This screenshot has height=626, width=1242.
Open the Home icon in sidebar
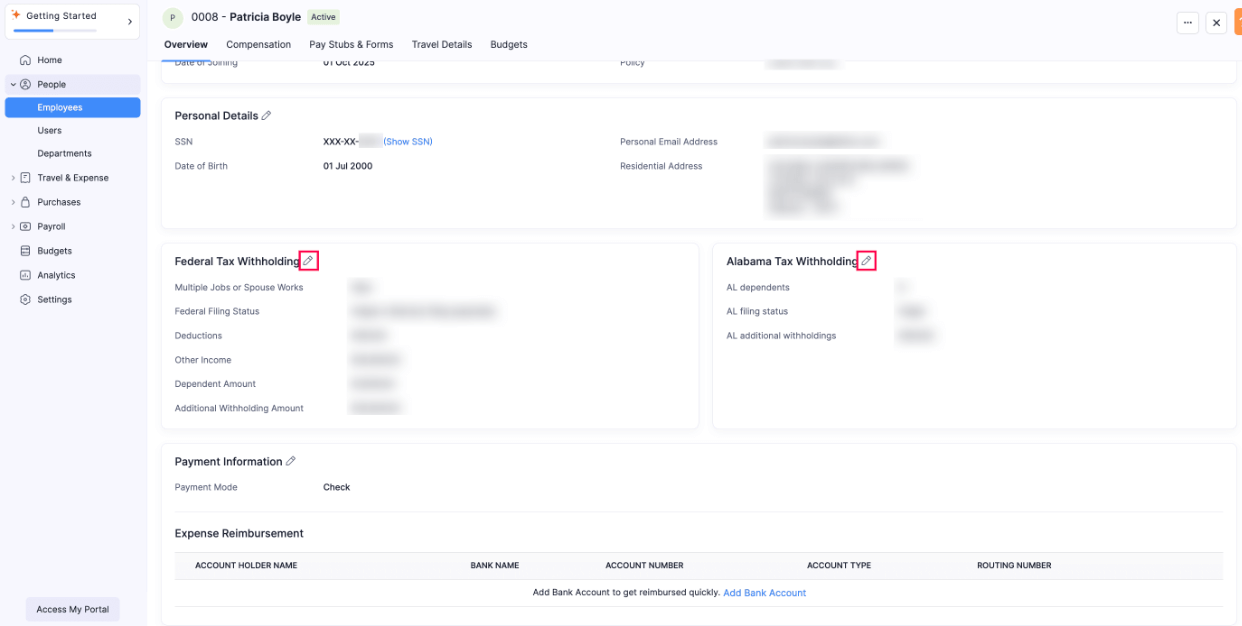[25, 60]
